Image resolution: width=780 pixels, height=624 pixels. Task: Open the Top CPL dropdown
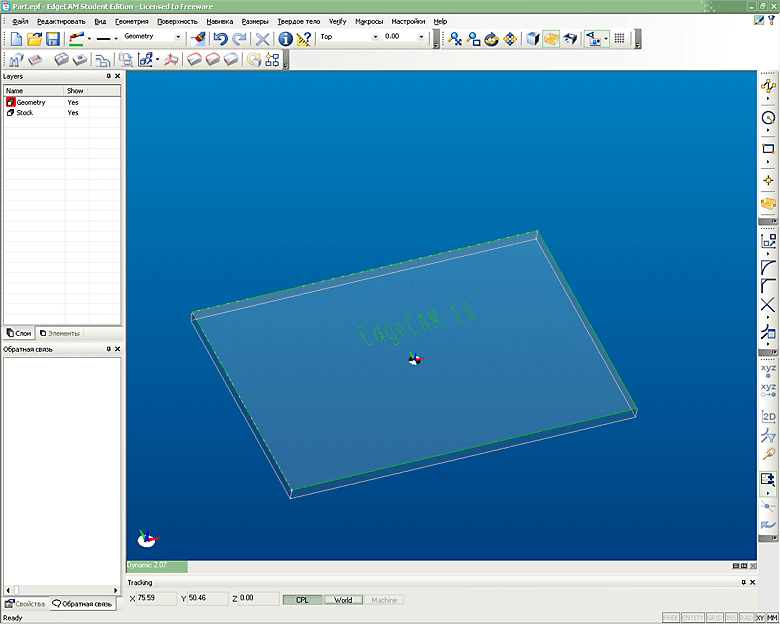375,37
